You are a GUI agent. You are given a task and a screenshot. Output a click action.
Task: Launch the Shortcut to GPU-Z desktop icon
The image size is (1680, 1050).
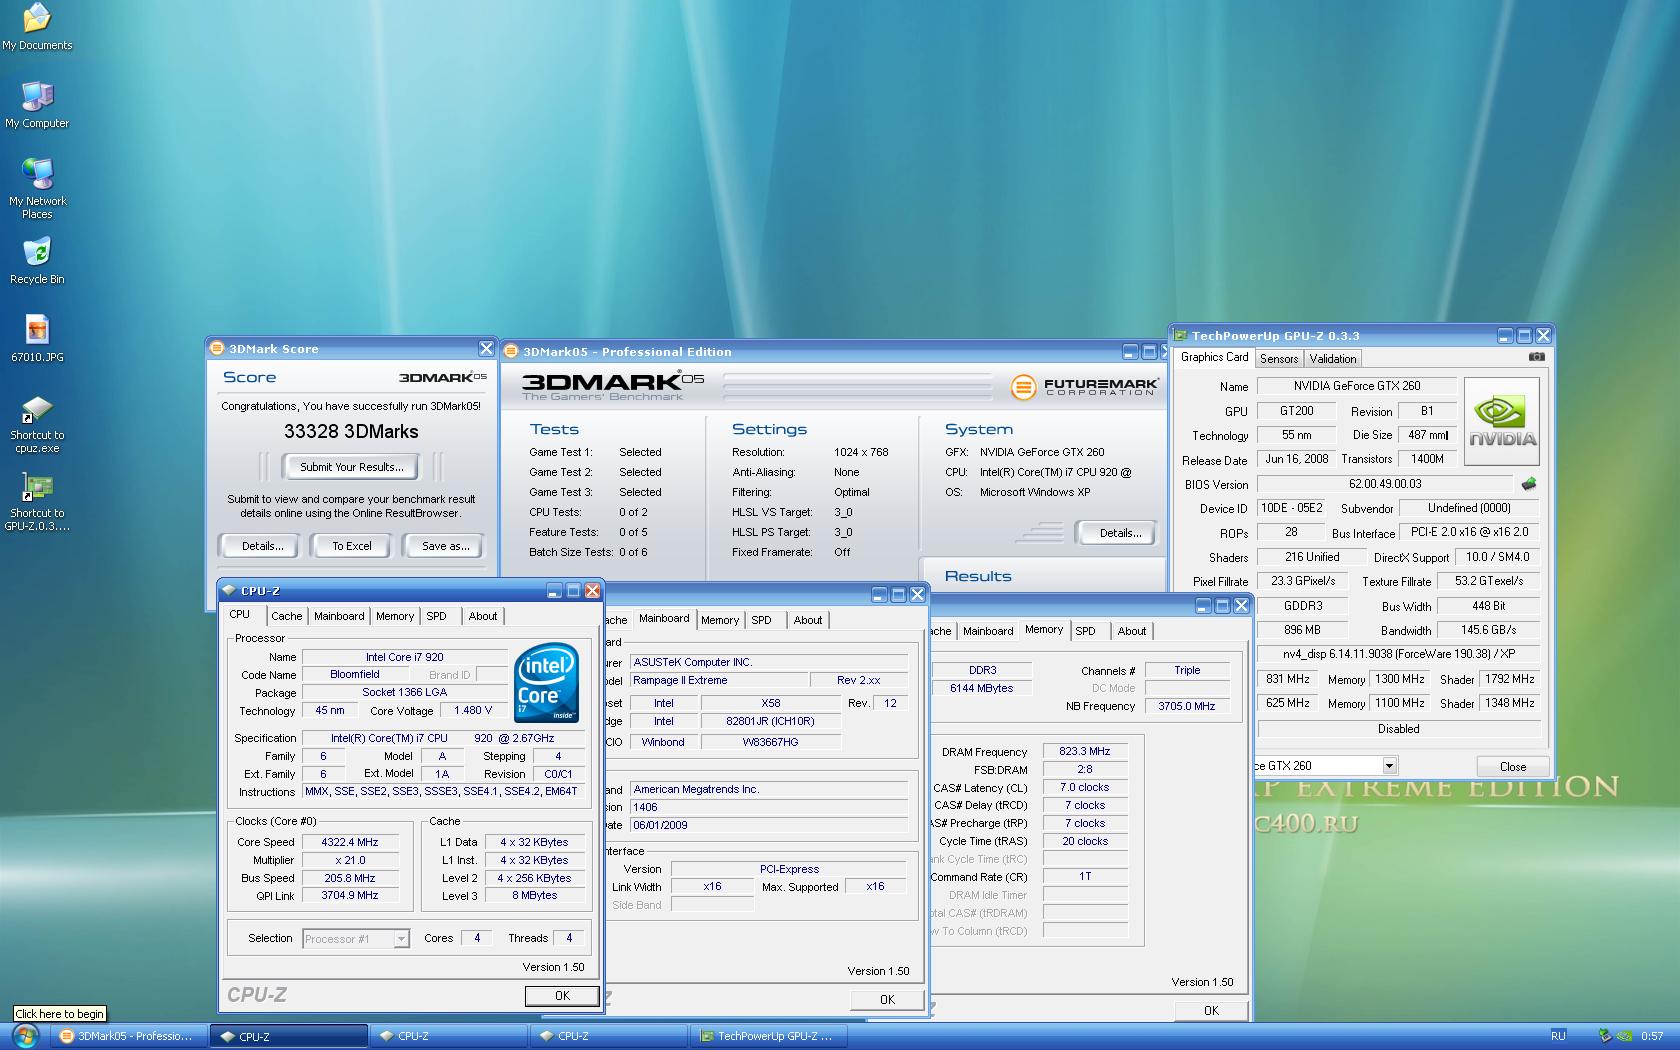coord(37,502)
